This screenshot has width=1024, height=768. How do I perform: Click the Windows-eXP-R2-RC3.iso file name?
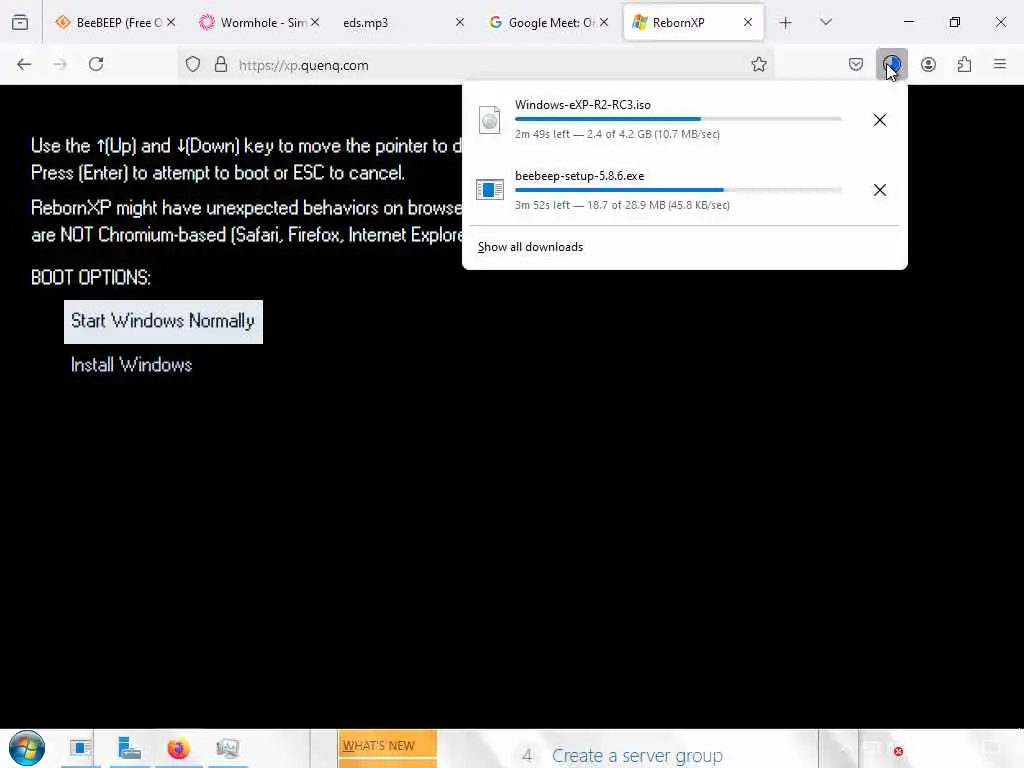coord(583,104)
